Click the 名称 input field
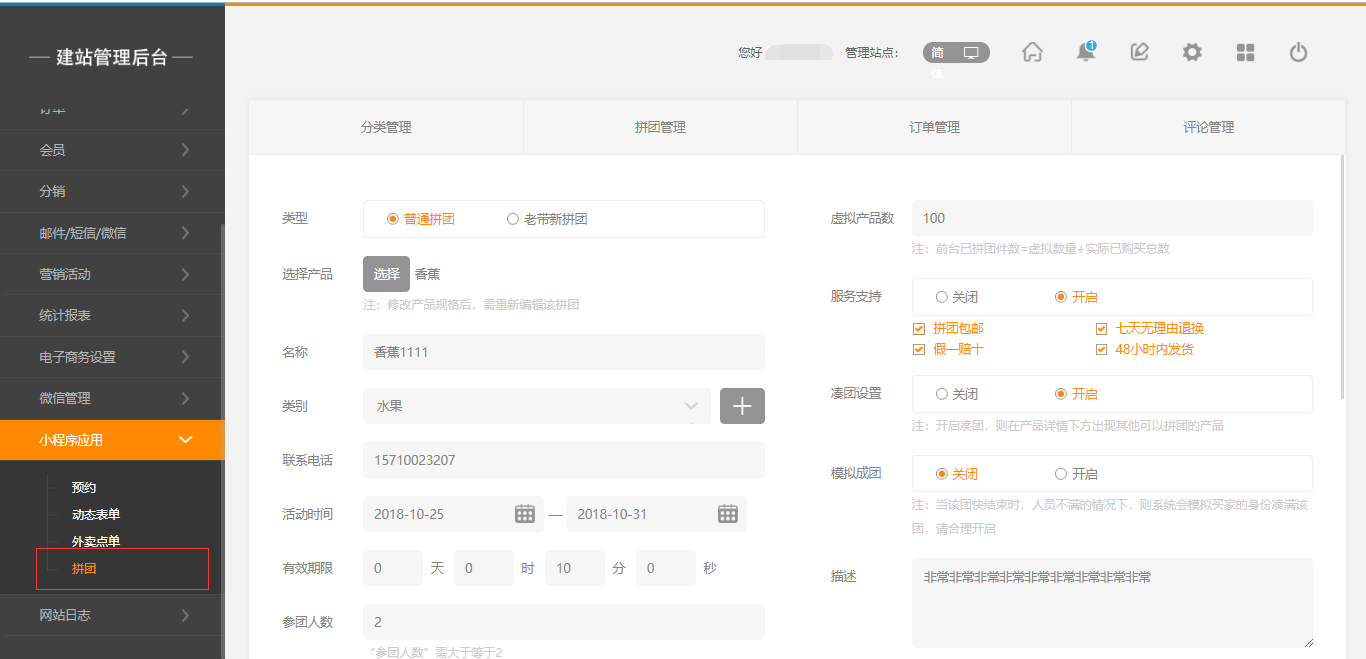Viewport: 1366px width, 659px height. [563, 352]
